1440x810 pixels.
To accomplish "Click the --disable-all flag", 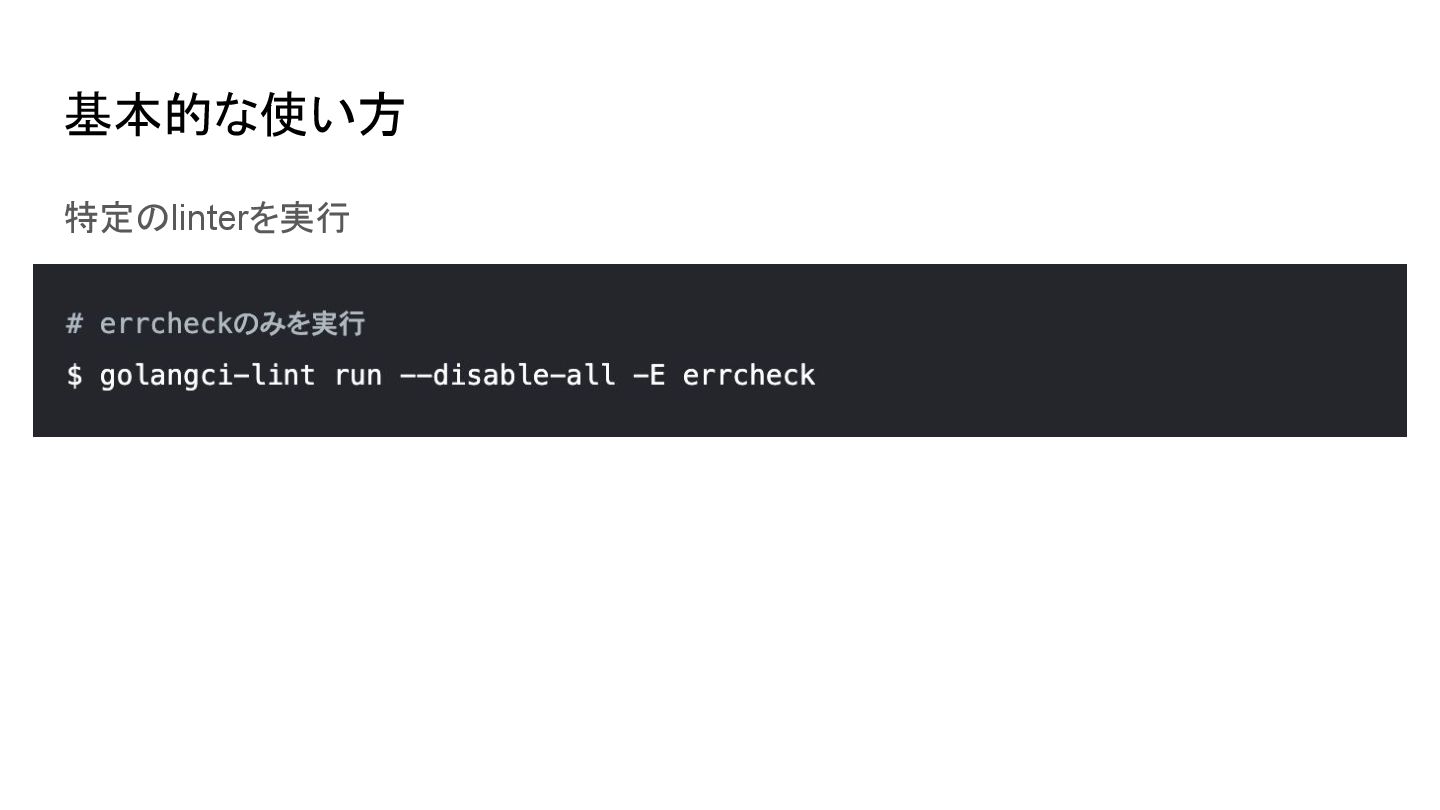I will point(507,376).
